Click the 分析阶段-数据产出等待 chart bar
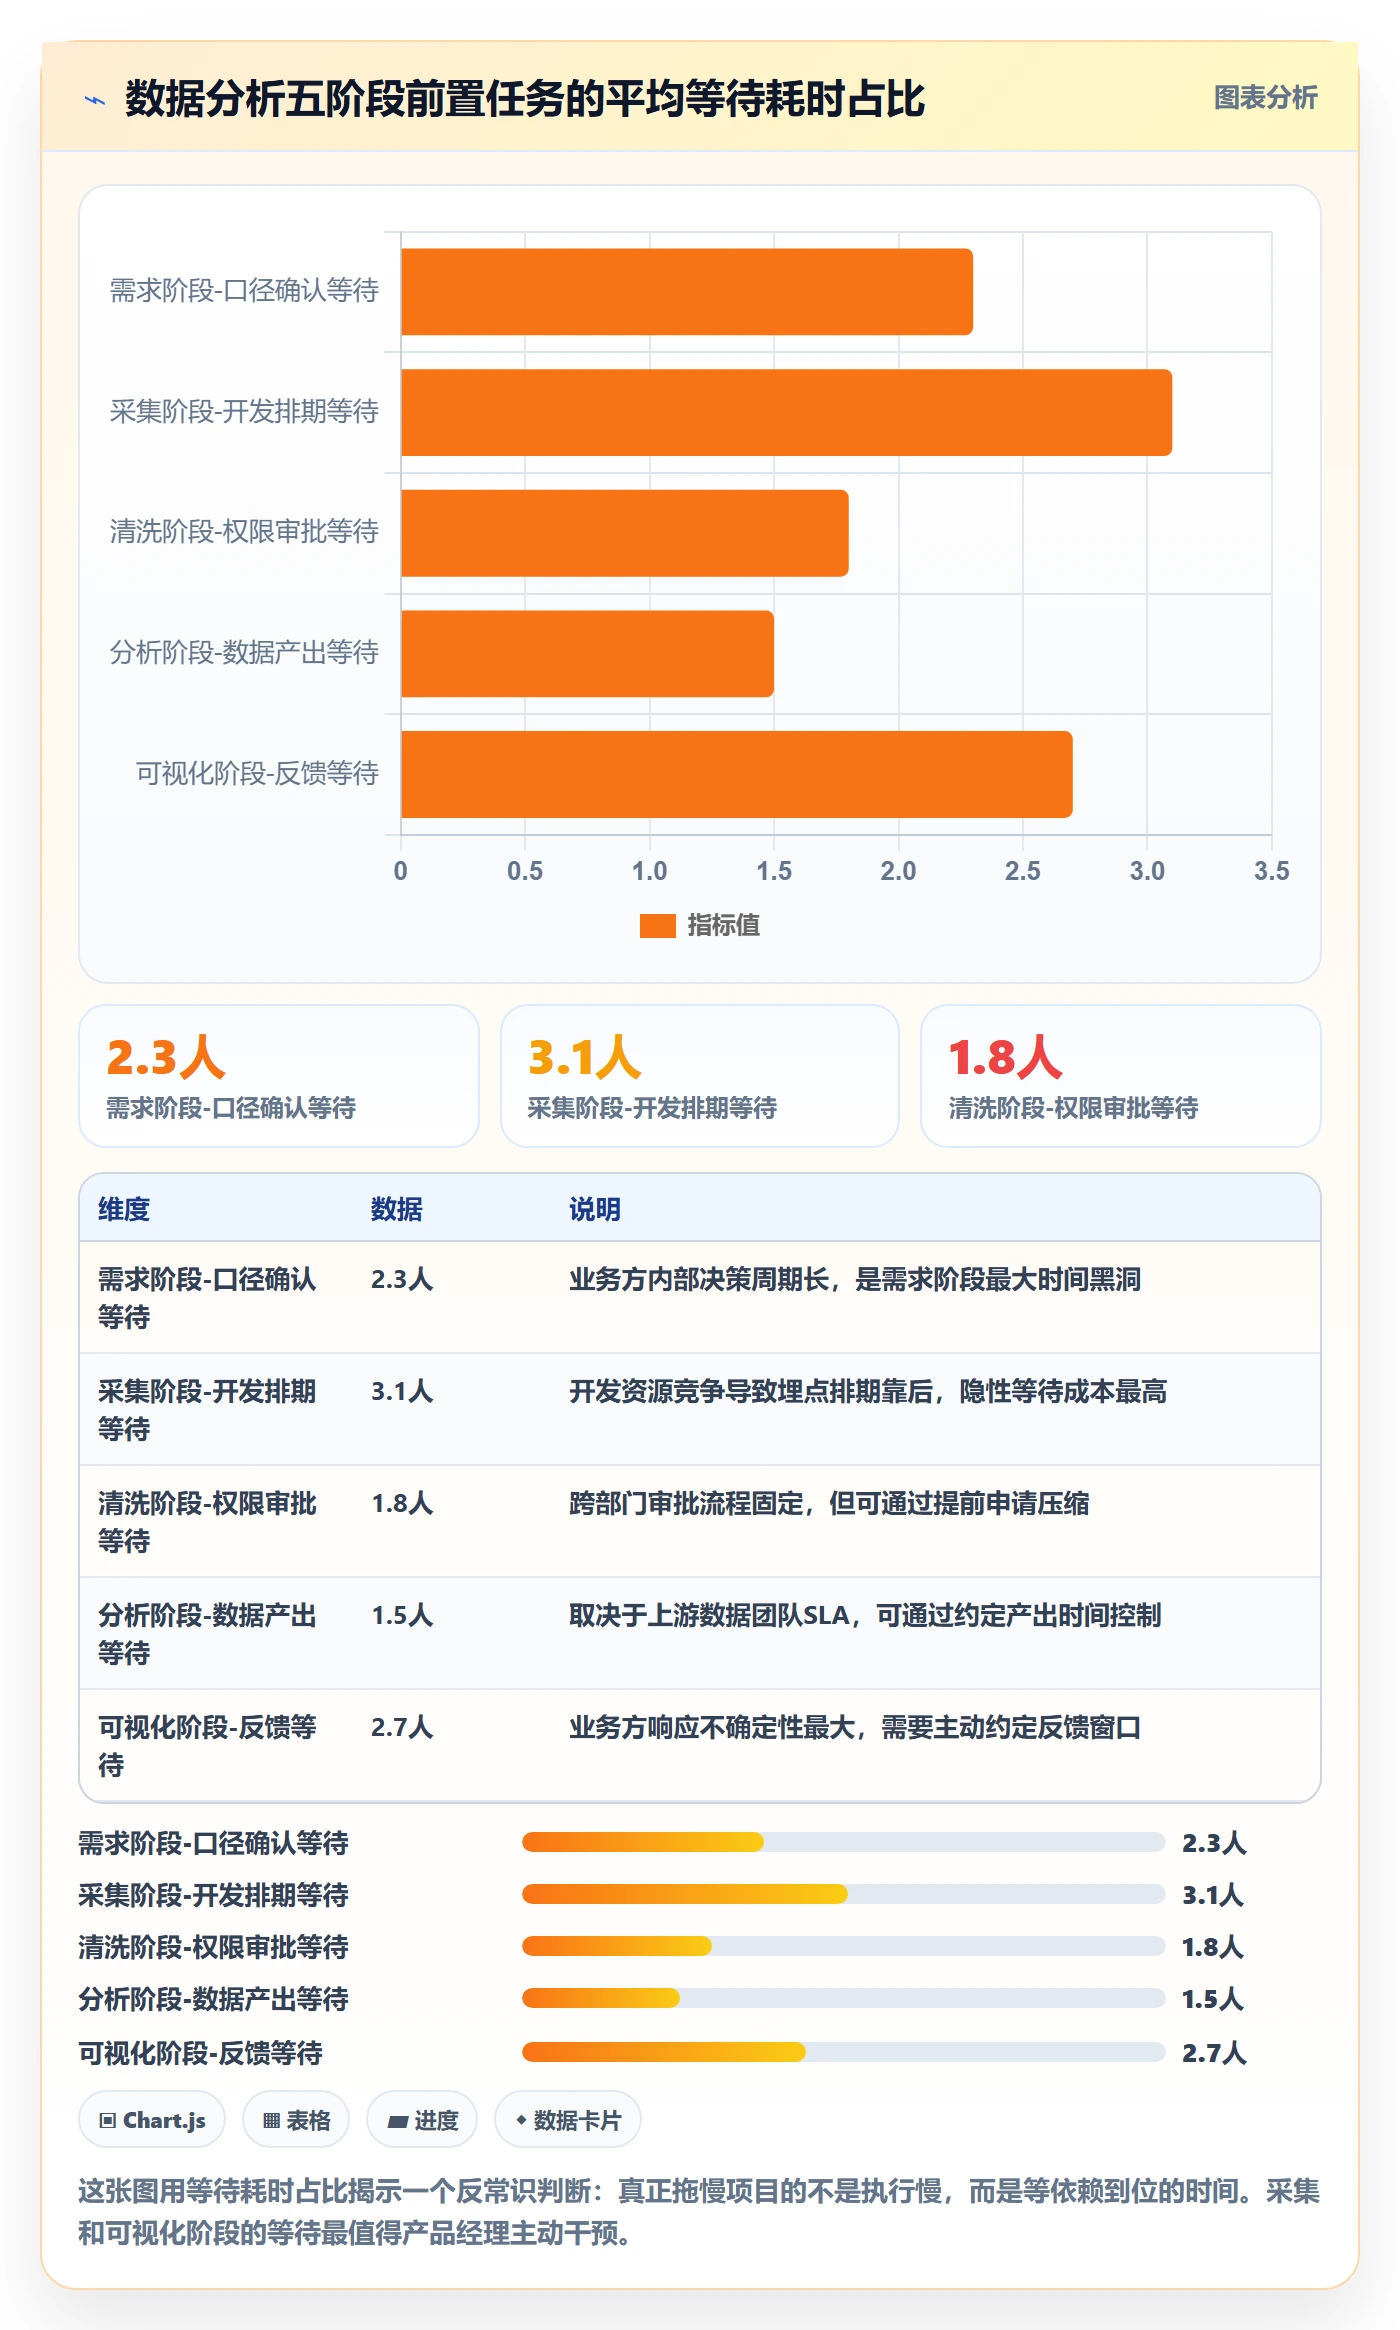 tap(587, 654)
